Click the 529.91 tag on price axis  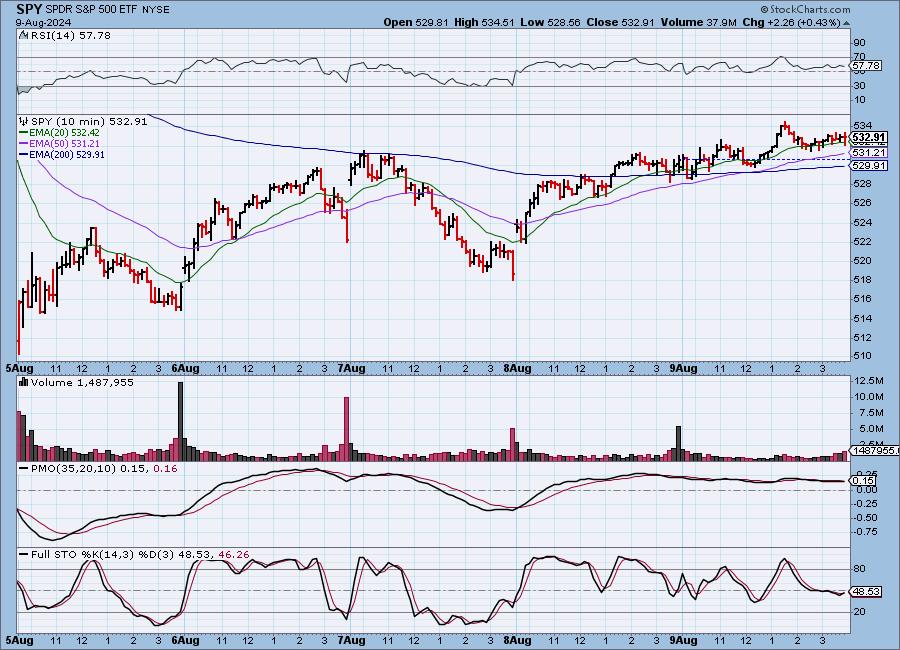[869, 165]
